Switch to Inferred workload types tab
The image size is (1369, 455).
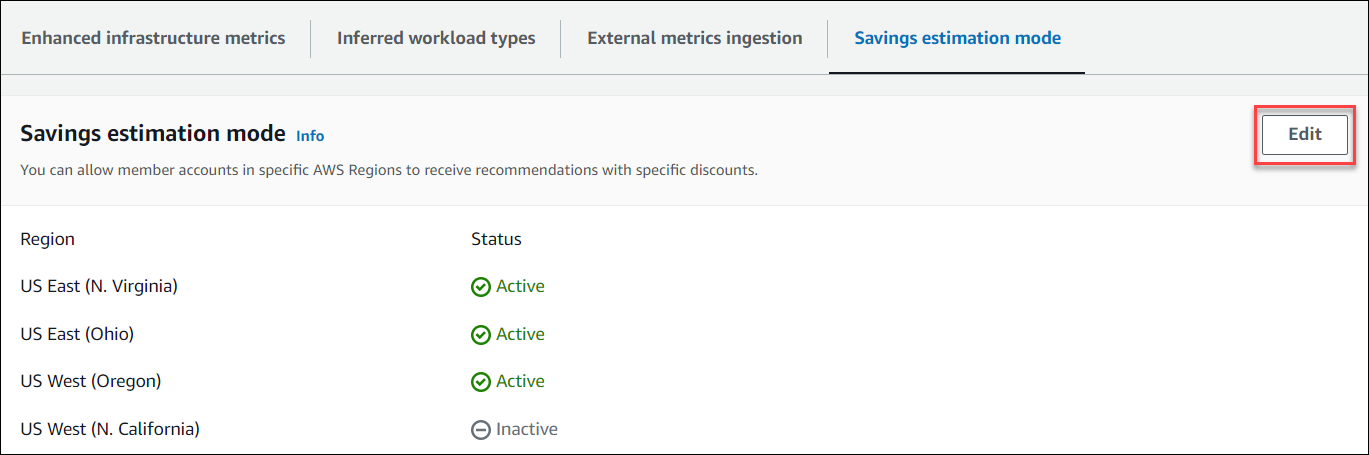coord(436,38)
